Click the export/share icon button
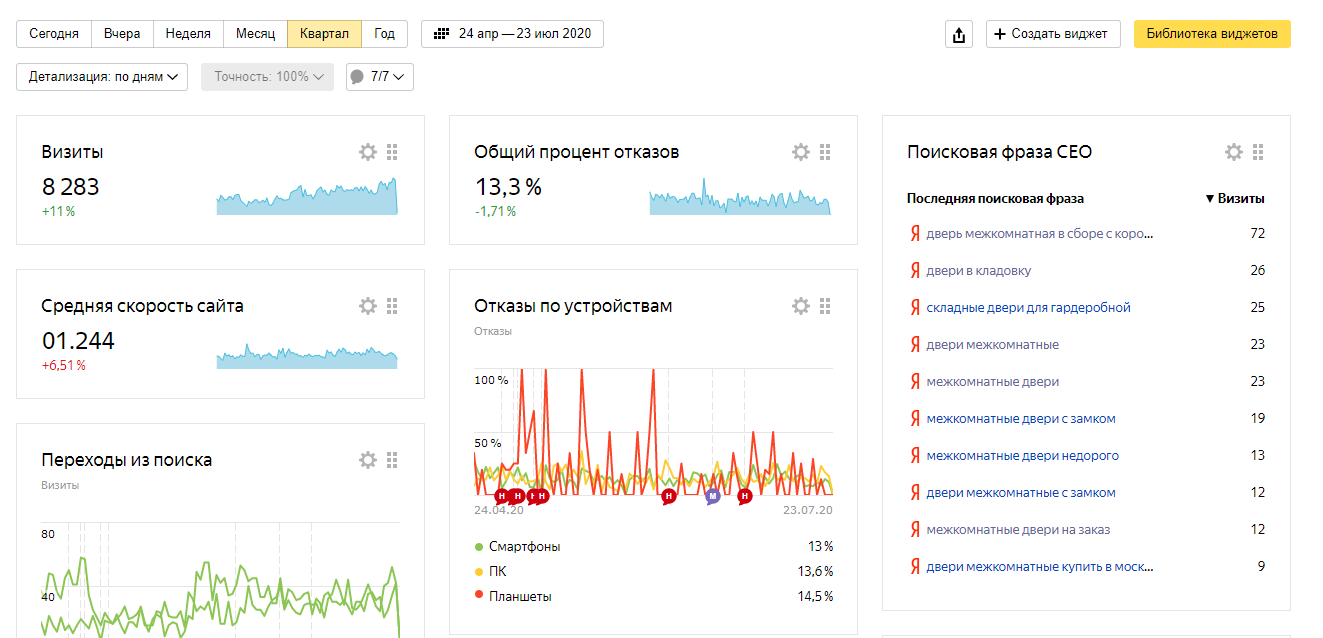 point(959,34)
